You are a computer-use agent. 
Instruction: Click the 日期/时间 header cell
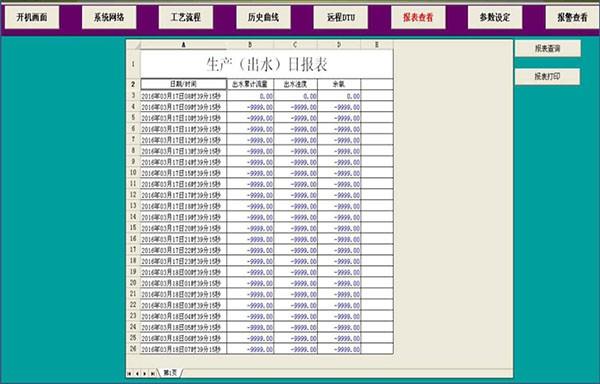pyautogui.click(x=184, y=84)
